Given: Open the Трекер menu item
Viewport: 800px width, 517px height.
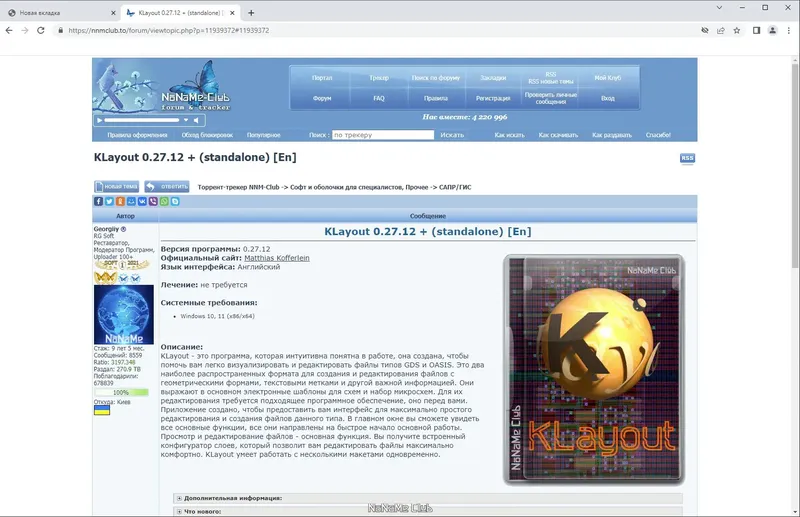Looking at the screenshot, I should tap(379, 78).
